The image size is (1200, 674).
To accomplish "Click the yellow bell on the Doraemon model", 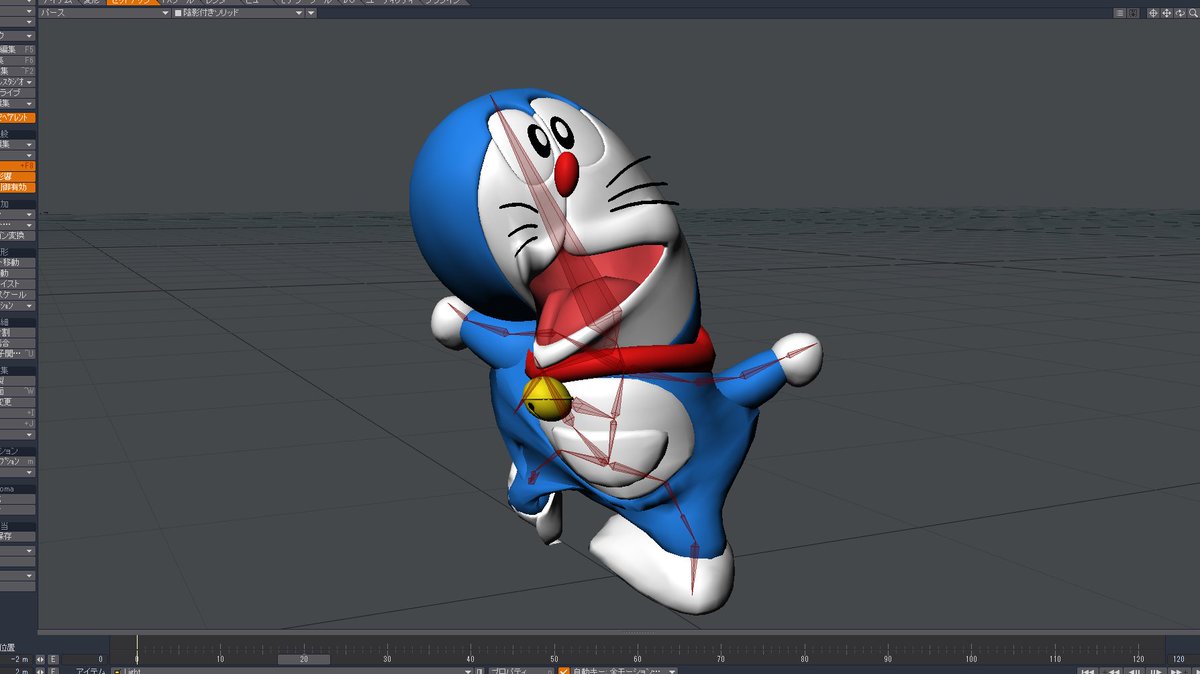I will tap(548, 399).
